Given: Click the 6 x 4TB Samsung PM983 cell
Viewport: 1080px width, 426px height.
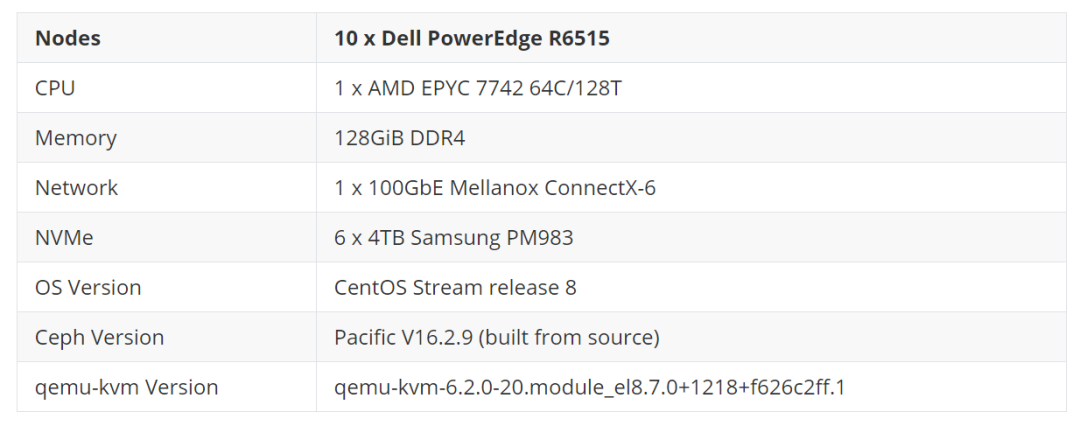Looking at the screenshot, I should pos(454,238).
